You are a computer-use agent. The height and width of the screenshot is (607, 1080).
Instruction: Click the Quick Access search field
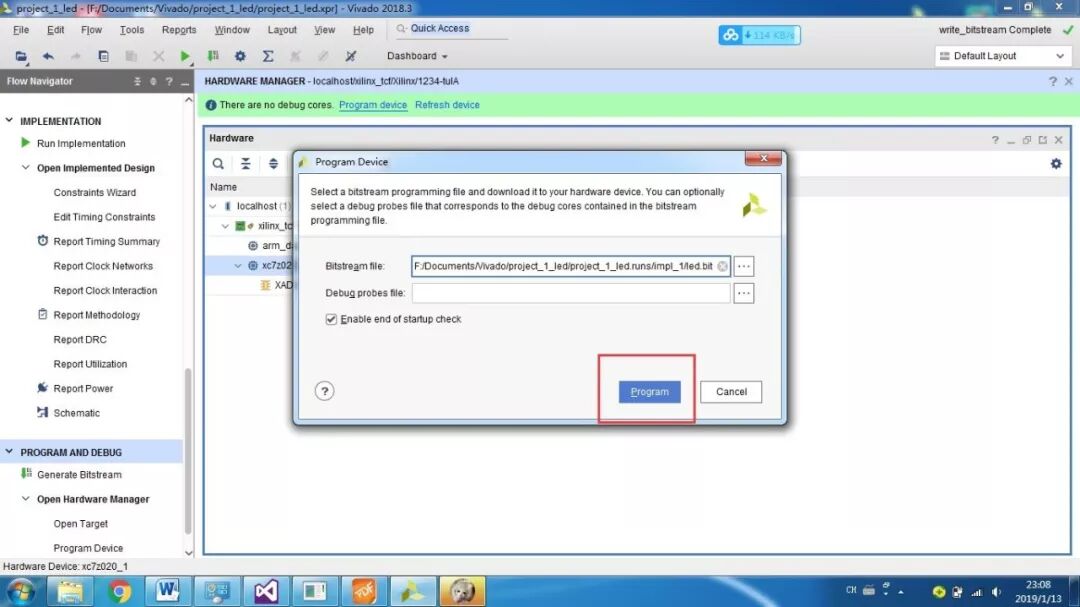tap(451, 28)
